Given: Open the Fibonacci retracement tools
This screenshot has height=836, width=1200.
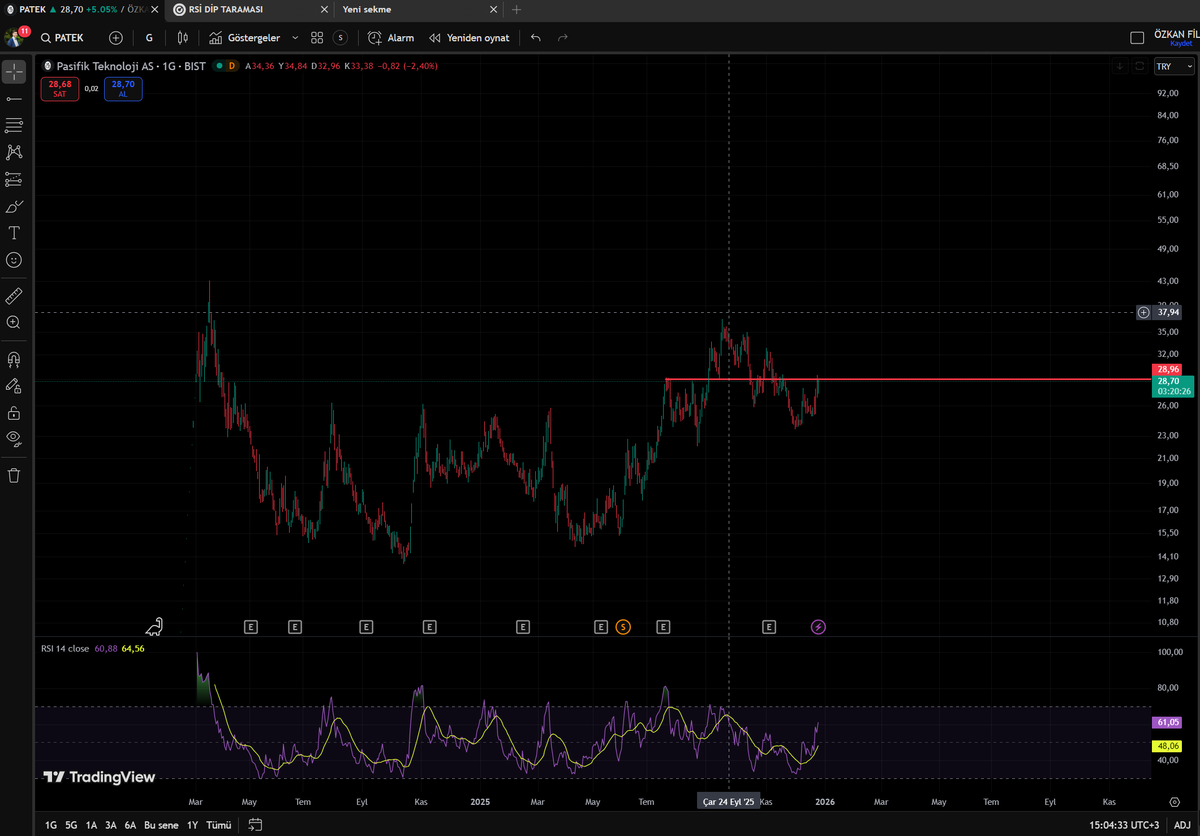Looking at the screenshot, I should [14, 126].
